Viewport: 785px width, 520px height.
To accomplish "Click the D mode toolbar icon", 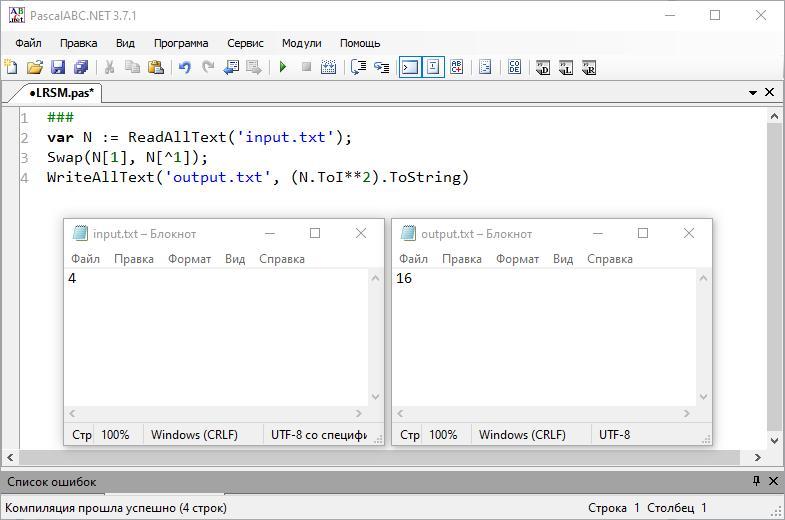I will point(543,67).
